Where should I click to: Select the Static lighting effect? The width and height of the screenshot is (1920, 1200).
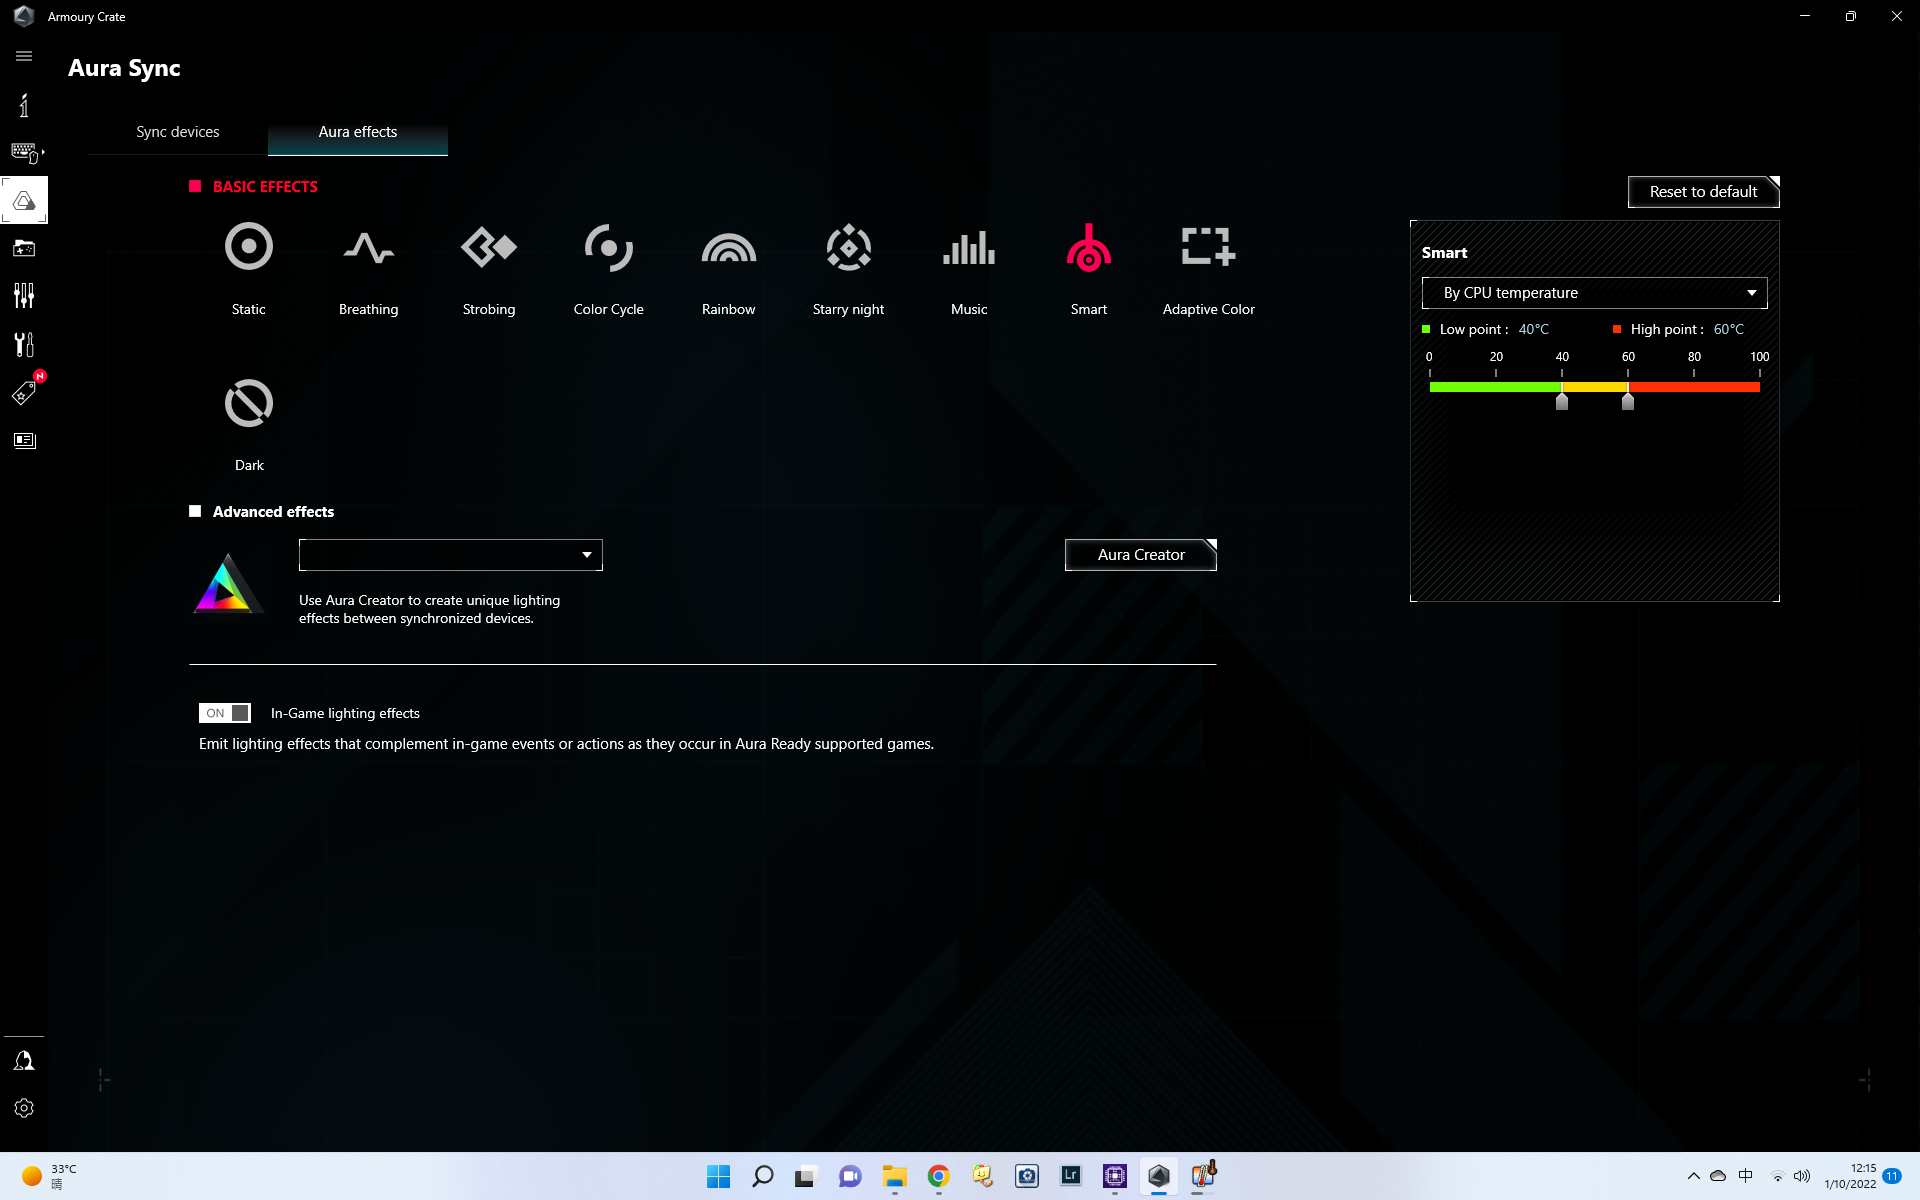point(249,247)
